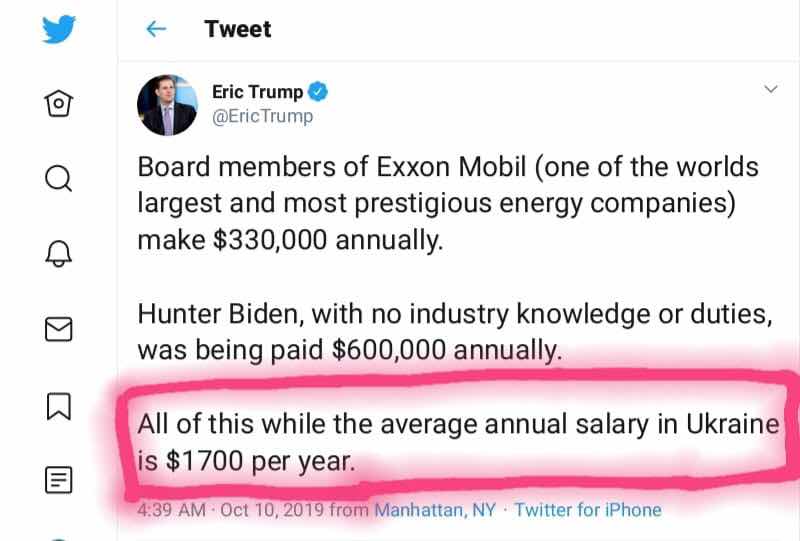Open the Eric Trump display name link

(x=257, y=92)
